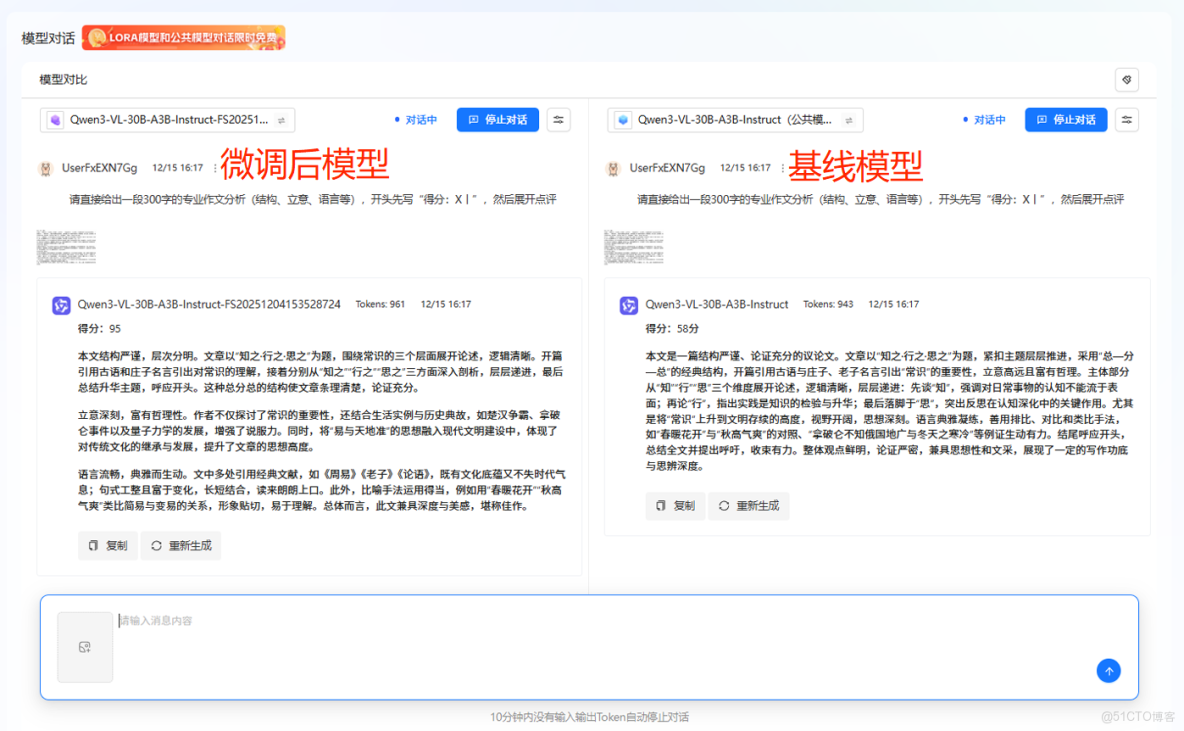The height and width of the screenshot is (731, 1184).
Task: Click the UserFxEXN7Gg avatar in the right panel
Action: pos(612,167)
